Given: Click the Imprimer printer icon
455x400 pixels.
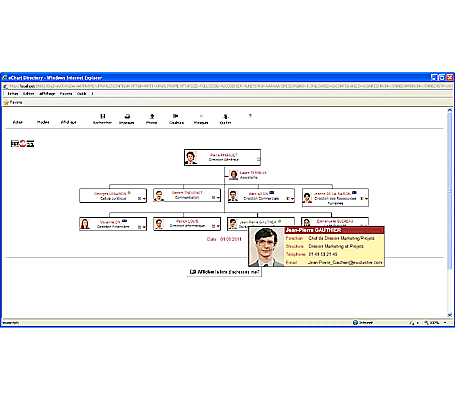Looking at the screenshot, I should coord(127,116).
